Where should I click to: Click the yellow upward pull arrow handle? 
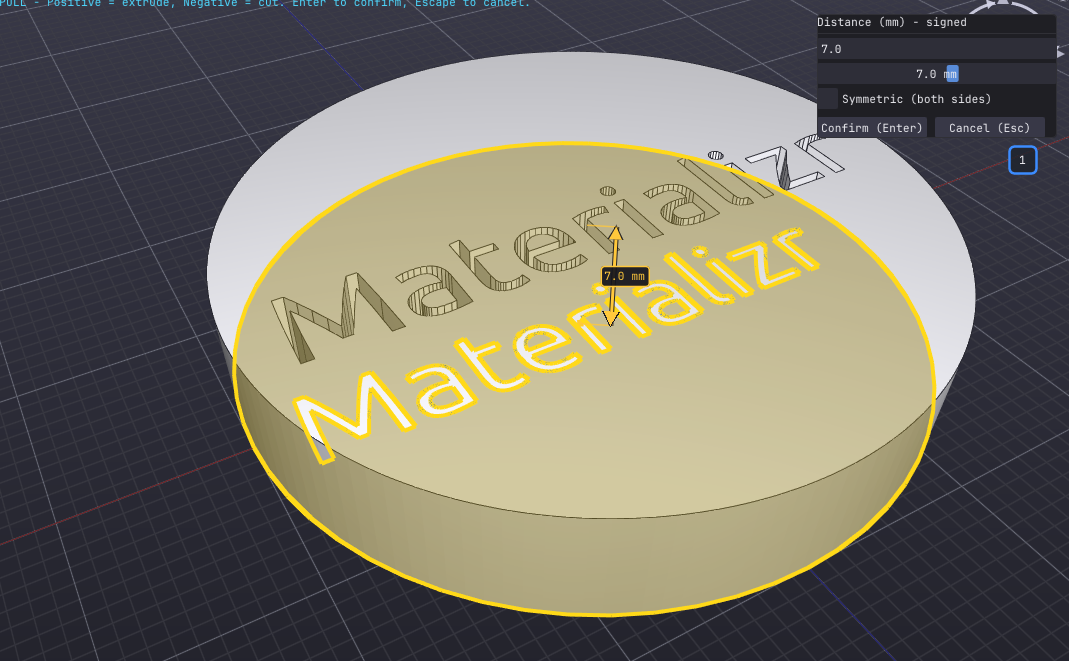[x=615, y=233]
